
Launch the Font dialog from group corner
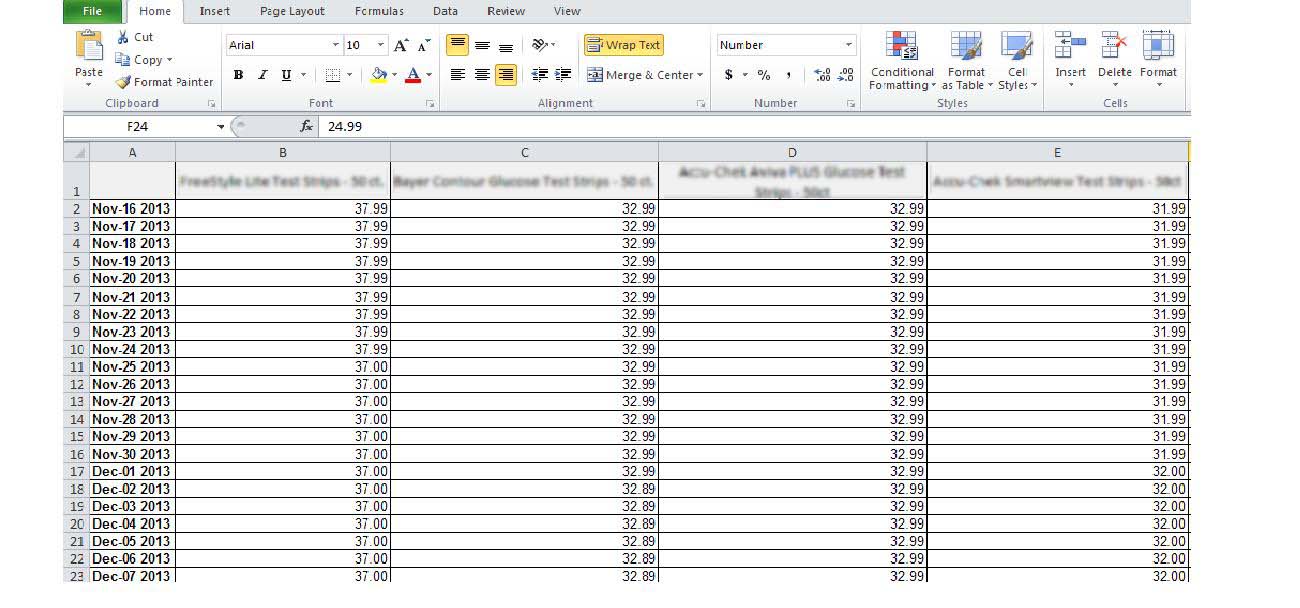(430, 104)
